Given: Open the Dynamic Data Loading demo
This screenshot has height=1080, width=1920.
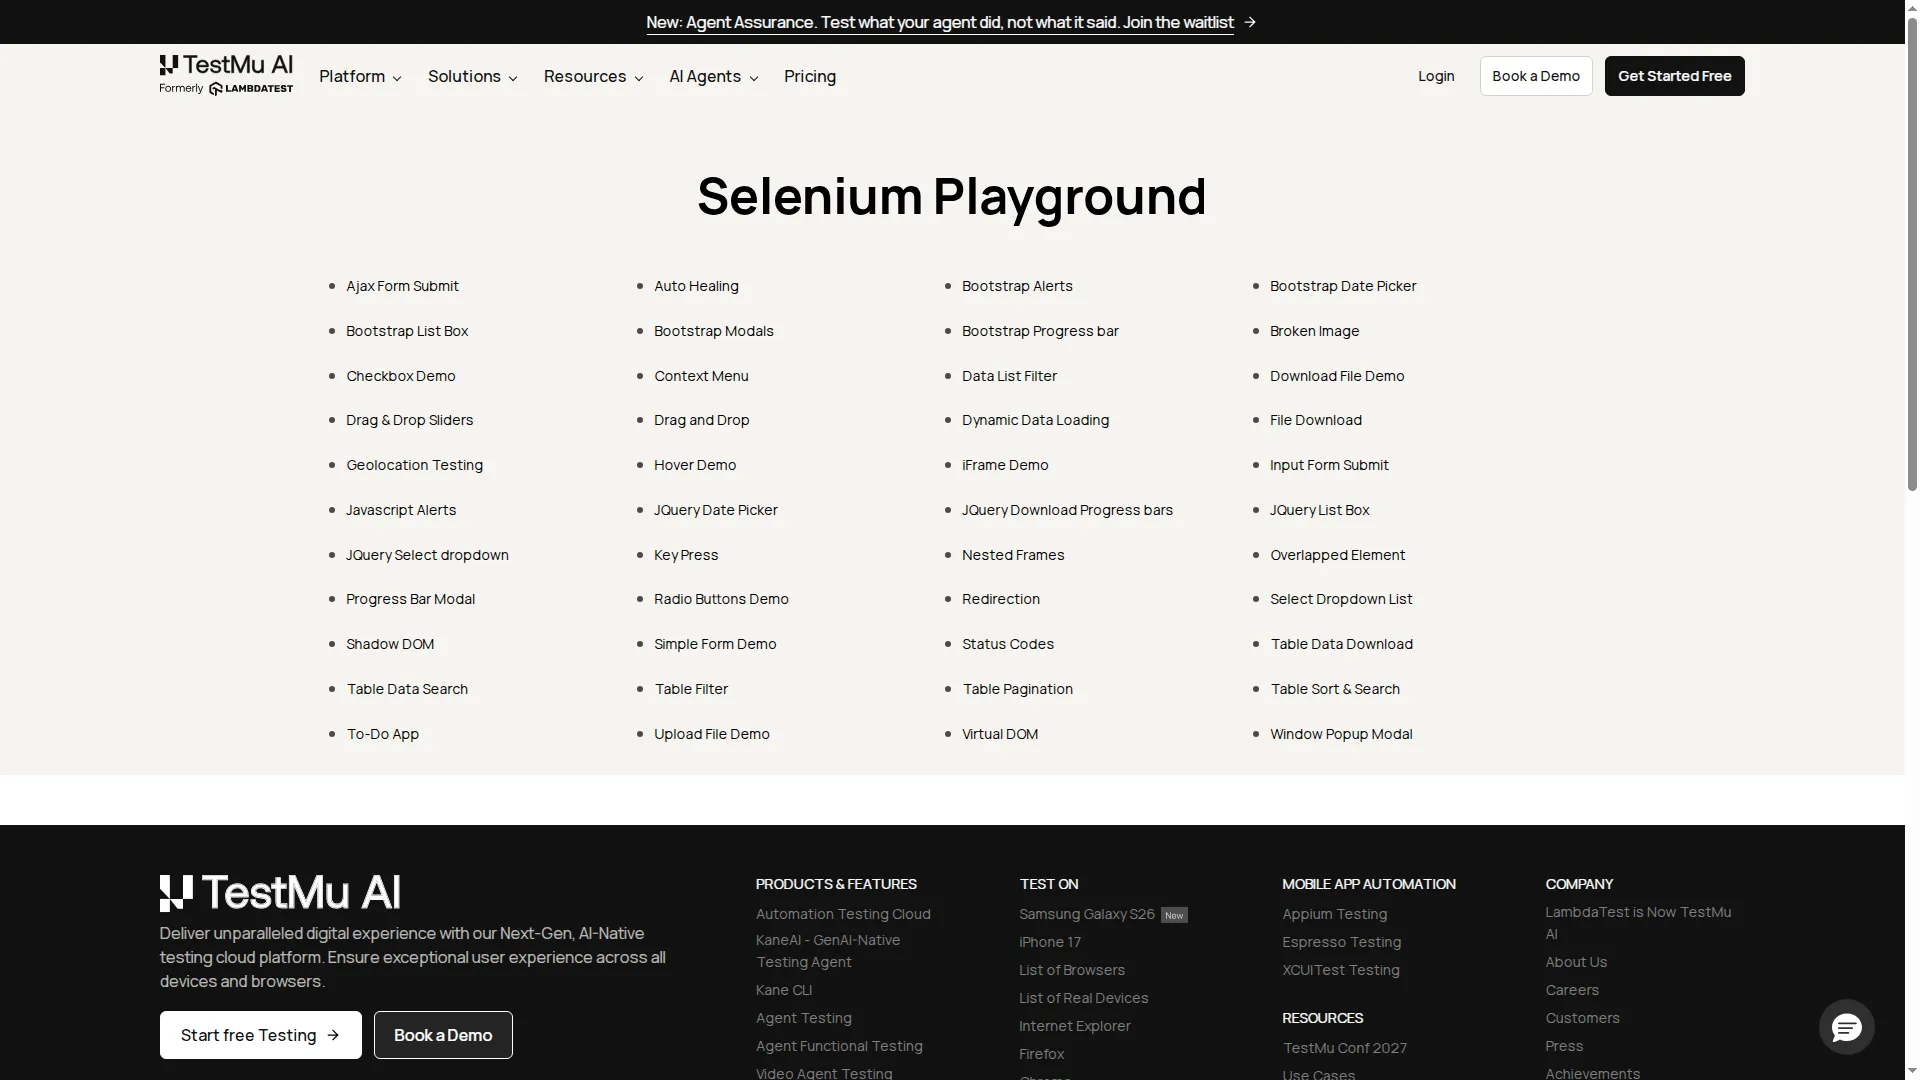Looking at the screenshot, I should click(x=1035, y=420).
